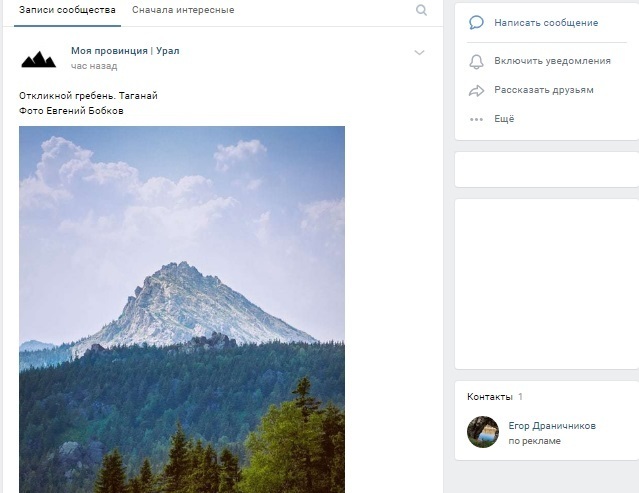Click the bell notifications icon
The width and height of the screenshot is (639, 493).
coord(476,62)
